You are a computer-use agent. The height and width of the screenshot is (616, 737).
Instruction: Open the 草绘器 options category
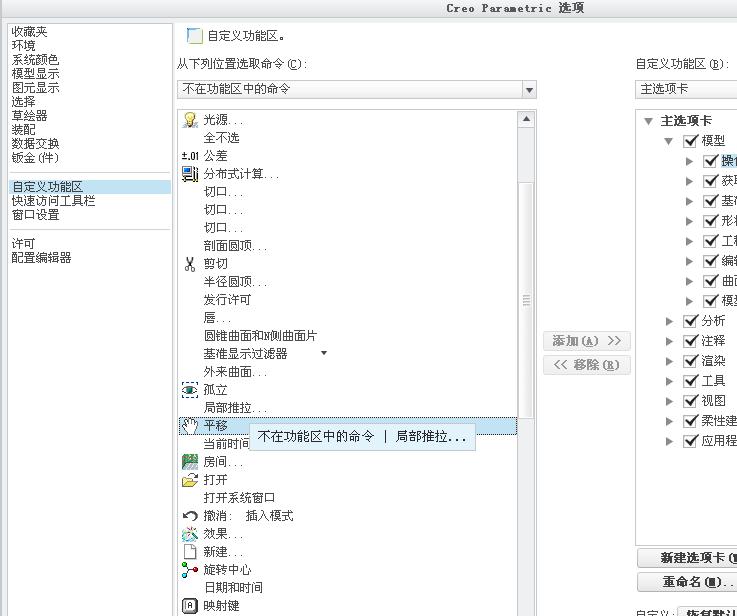click(30, 116)
